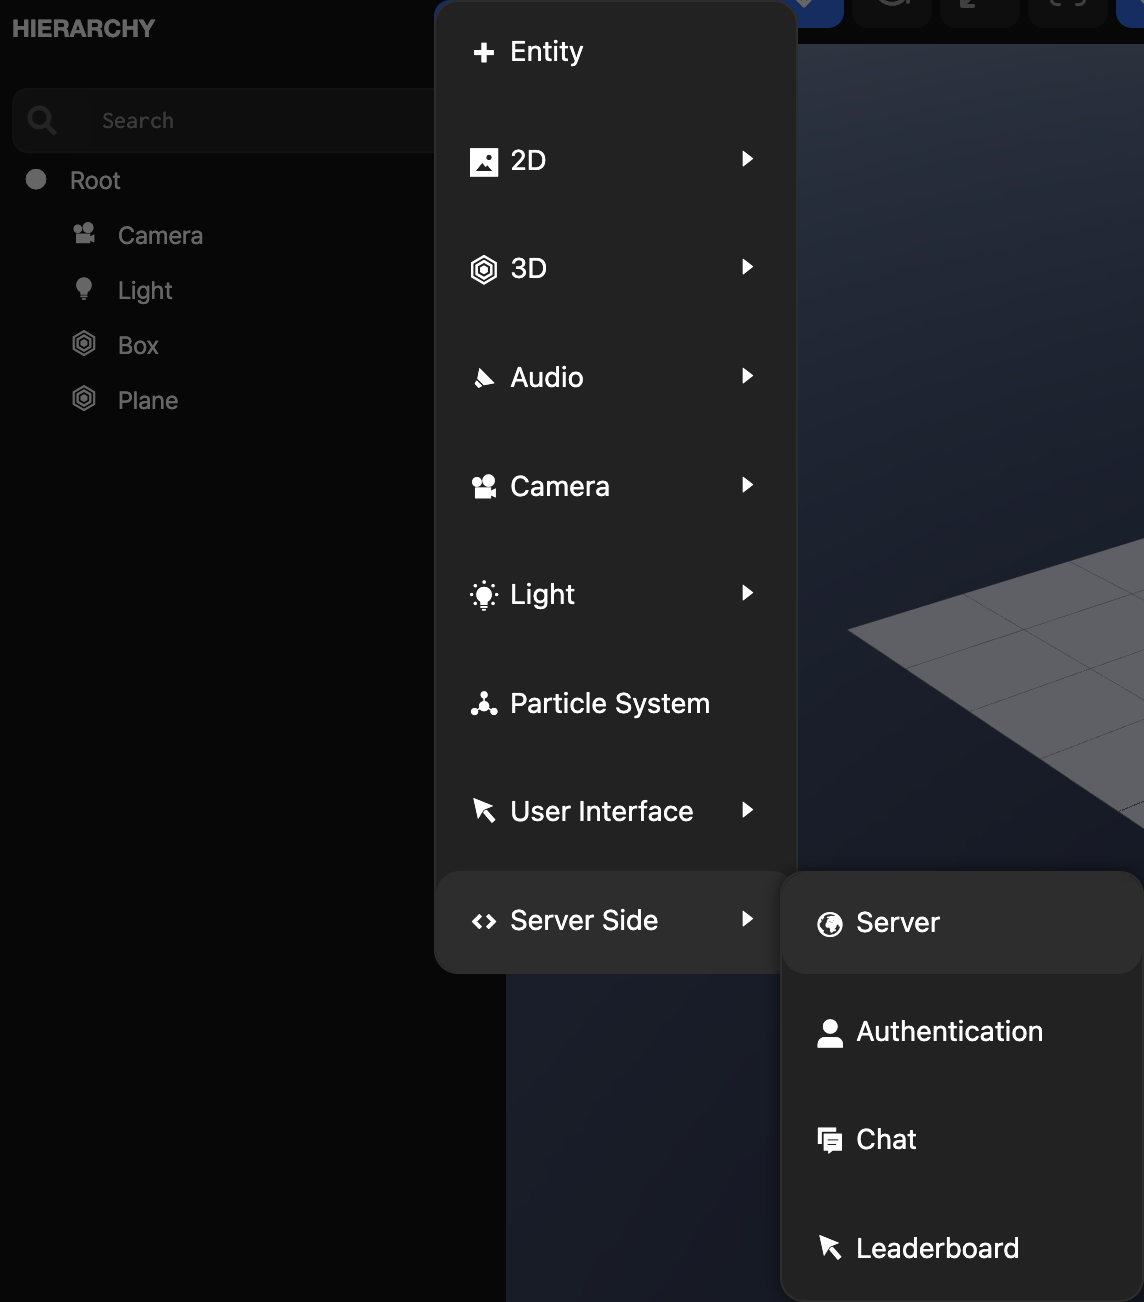Select the Root entity in hierarchy

coord(95,181)
